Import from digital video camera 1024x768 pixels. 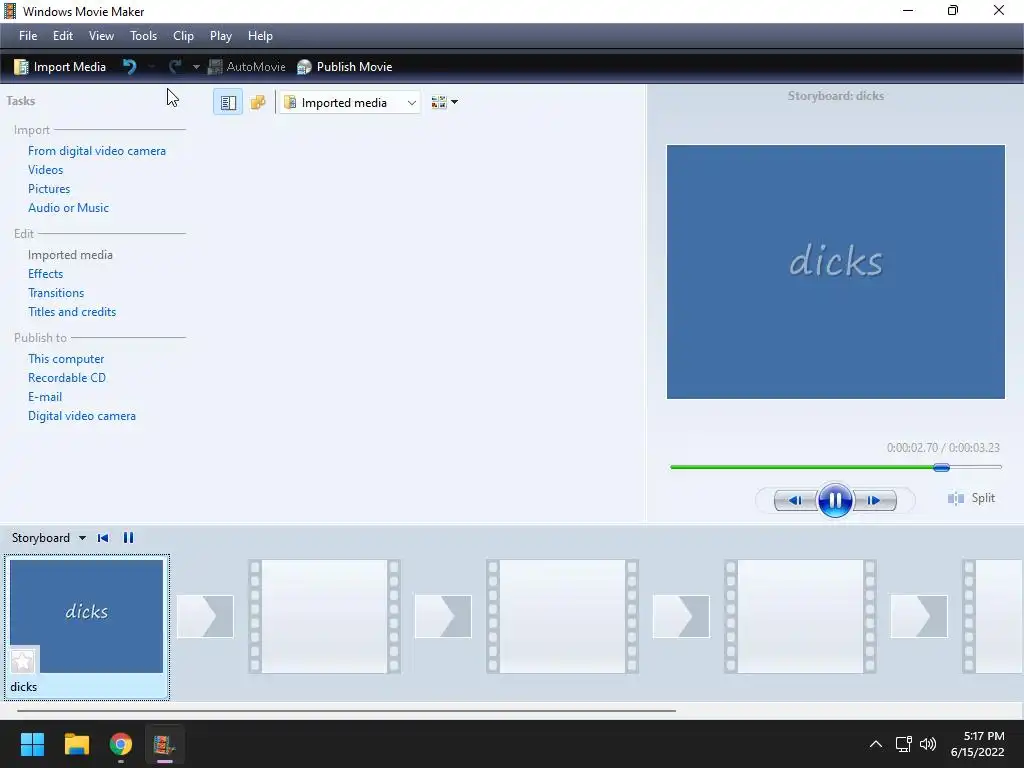pyautogui.click(x=97, y=151)
